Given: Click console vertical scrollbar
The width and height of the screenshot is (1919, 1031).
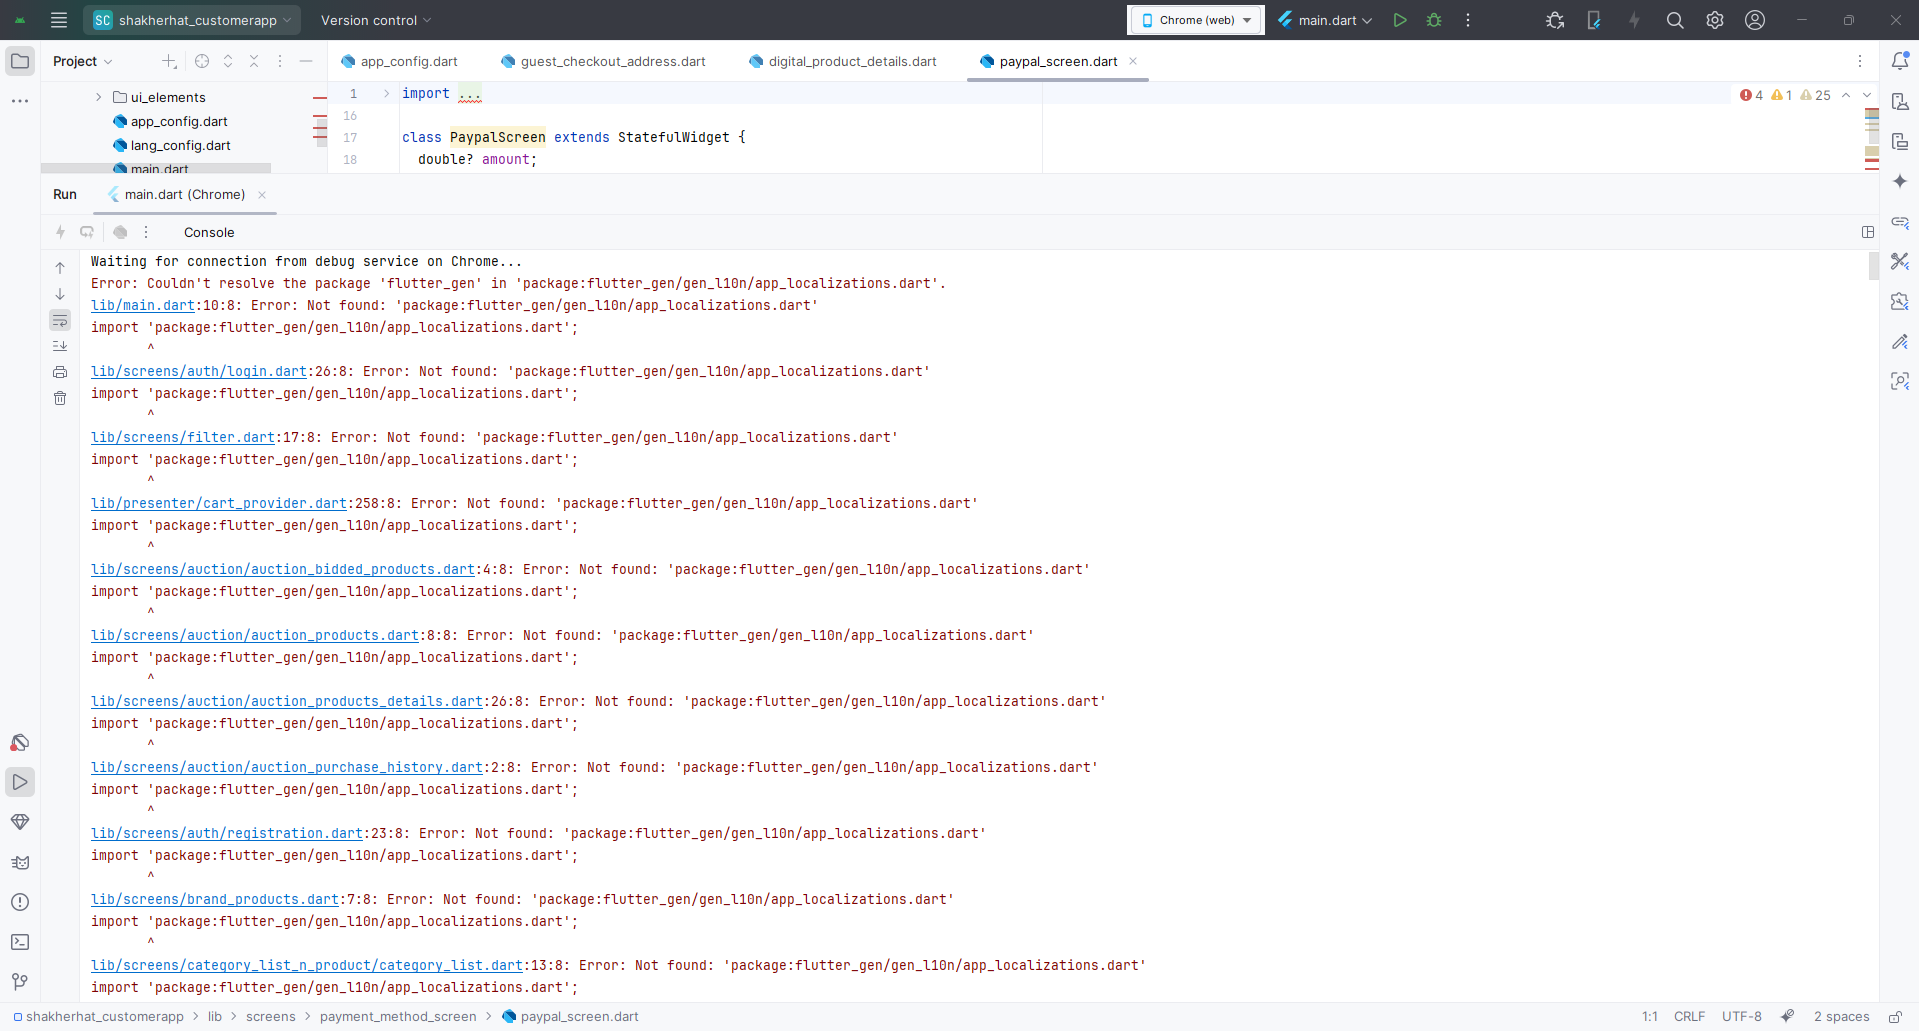Looking at the screenshot, I should point(1874,266).
